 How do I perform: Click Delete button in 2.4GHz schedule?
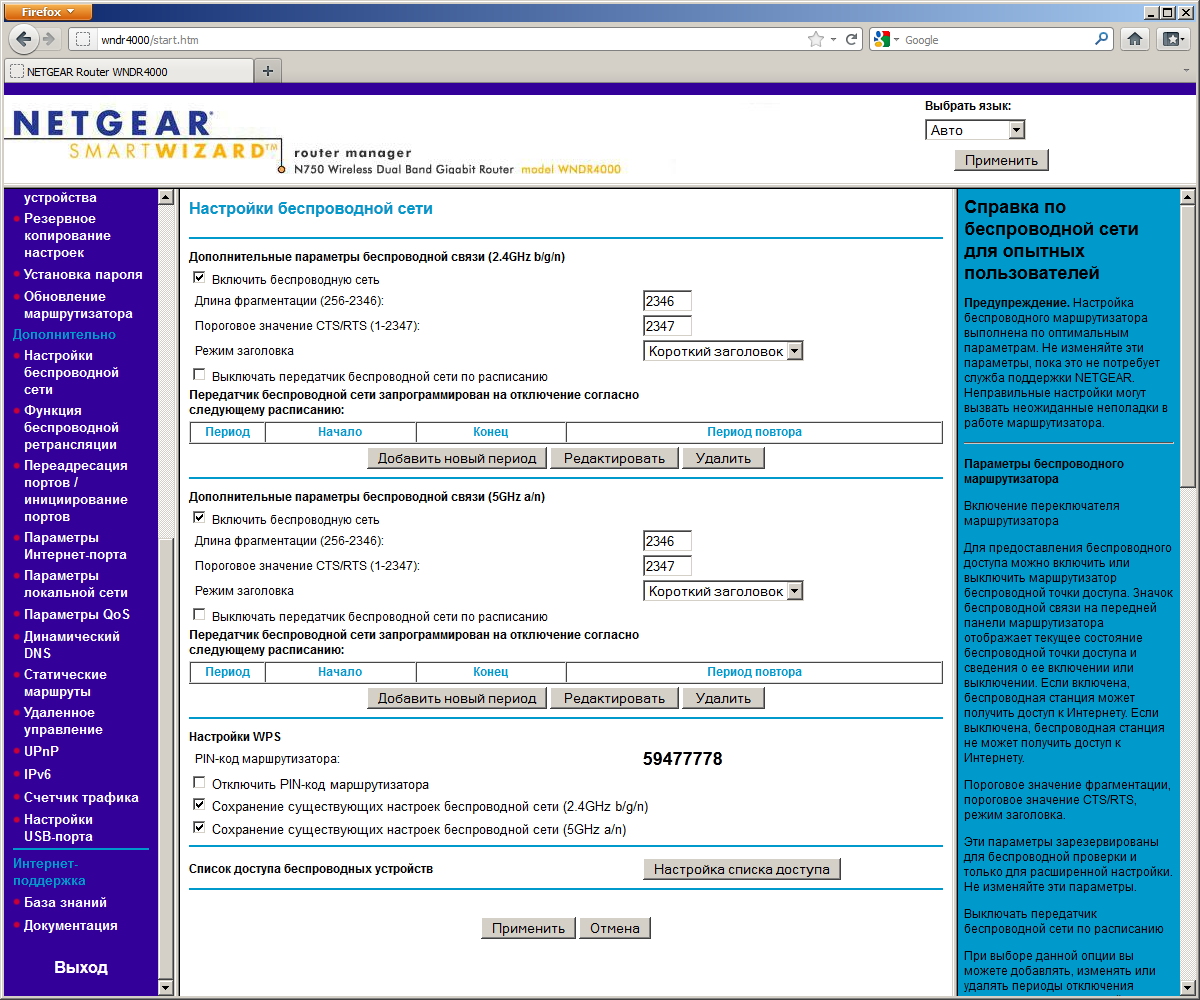tap(723, 458)
